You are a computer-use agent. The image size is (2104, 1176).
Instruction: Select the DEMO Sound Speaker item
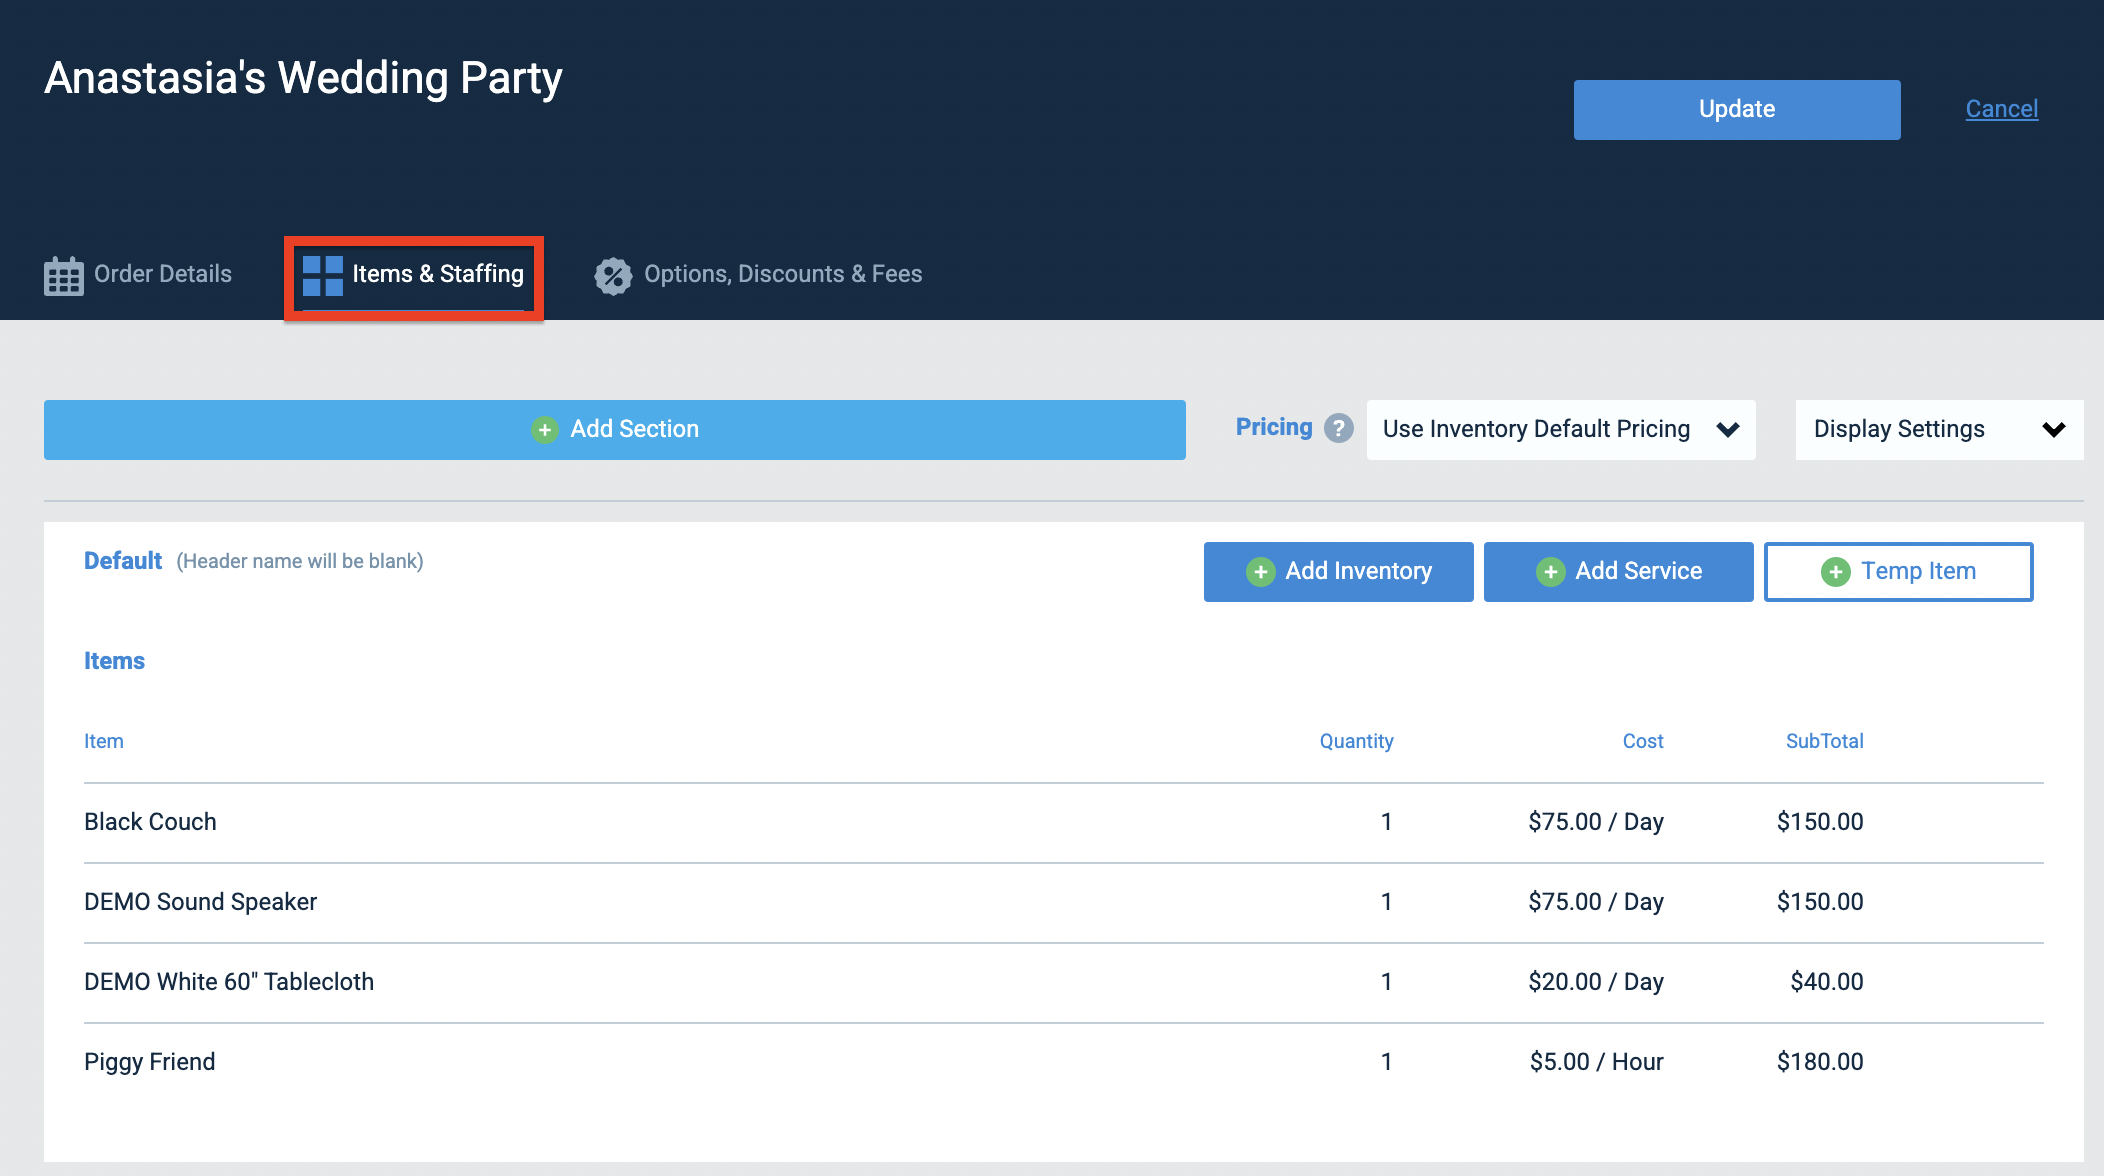click(1064, 902)
